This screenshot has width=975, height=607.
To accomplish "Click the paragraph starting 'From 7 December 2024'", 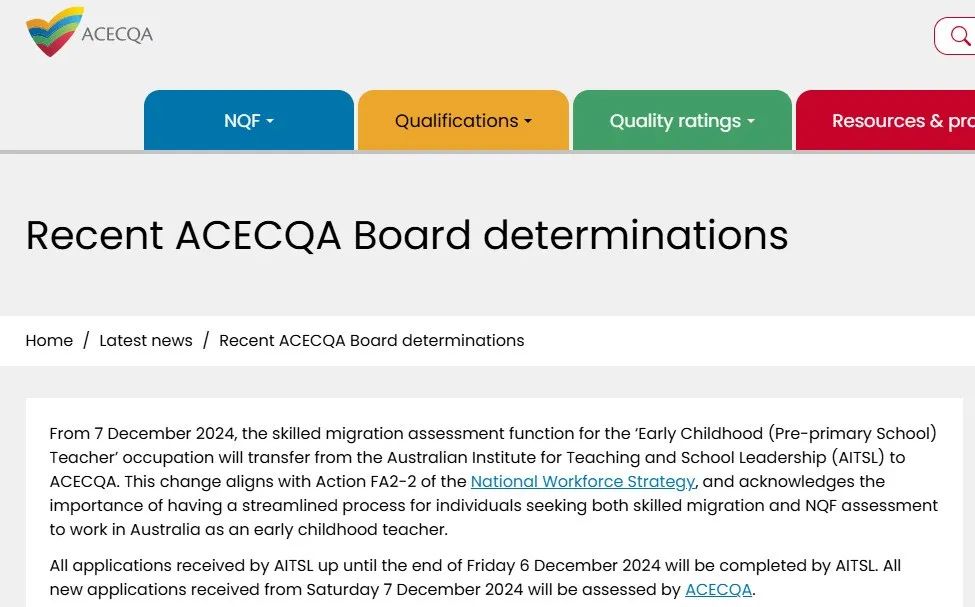I will click(494, 481).
